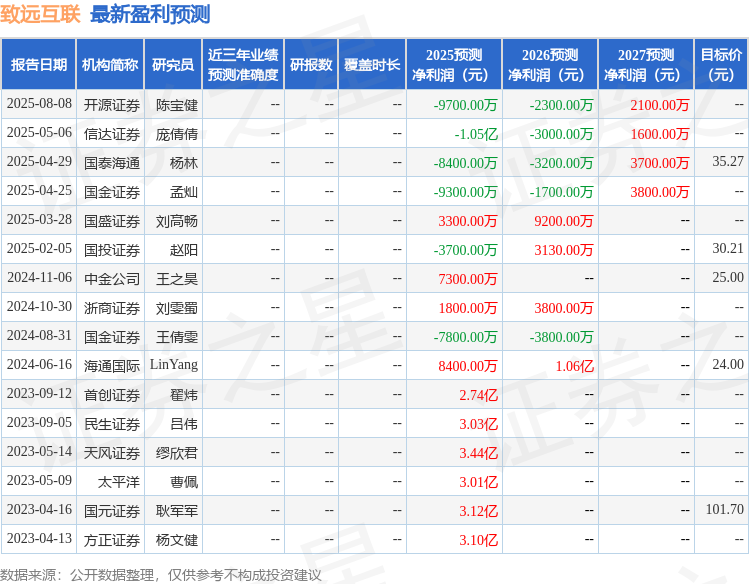
Task: Click analyst name 刘高畅
Action: [177, 221]
